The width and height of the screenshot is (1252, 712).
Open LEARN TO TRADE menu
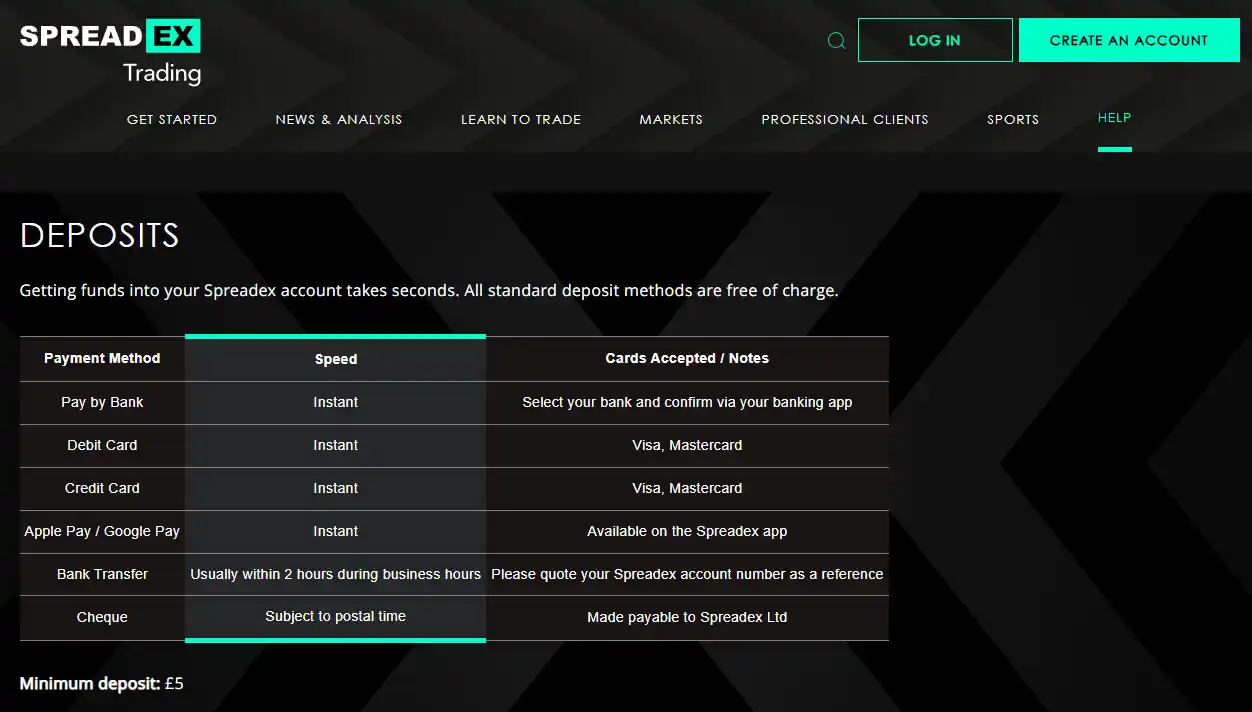(x=521, y=119)
